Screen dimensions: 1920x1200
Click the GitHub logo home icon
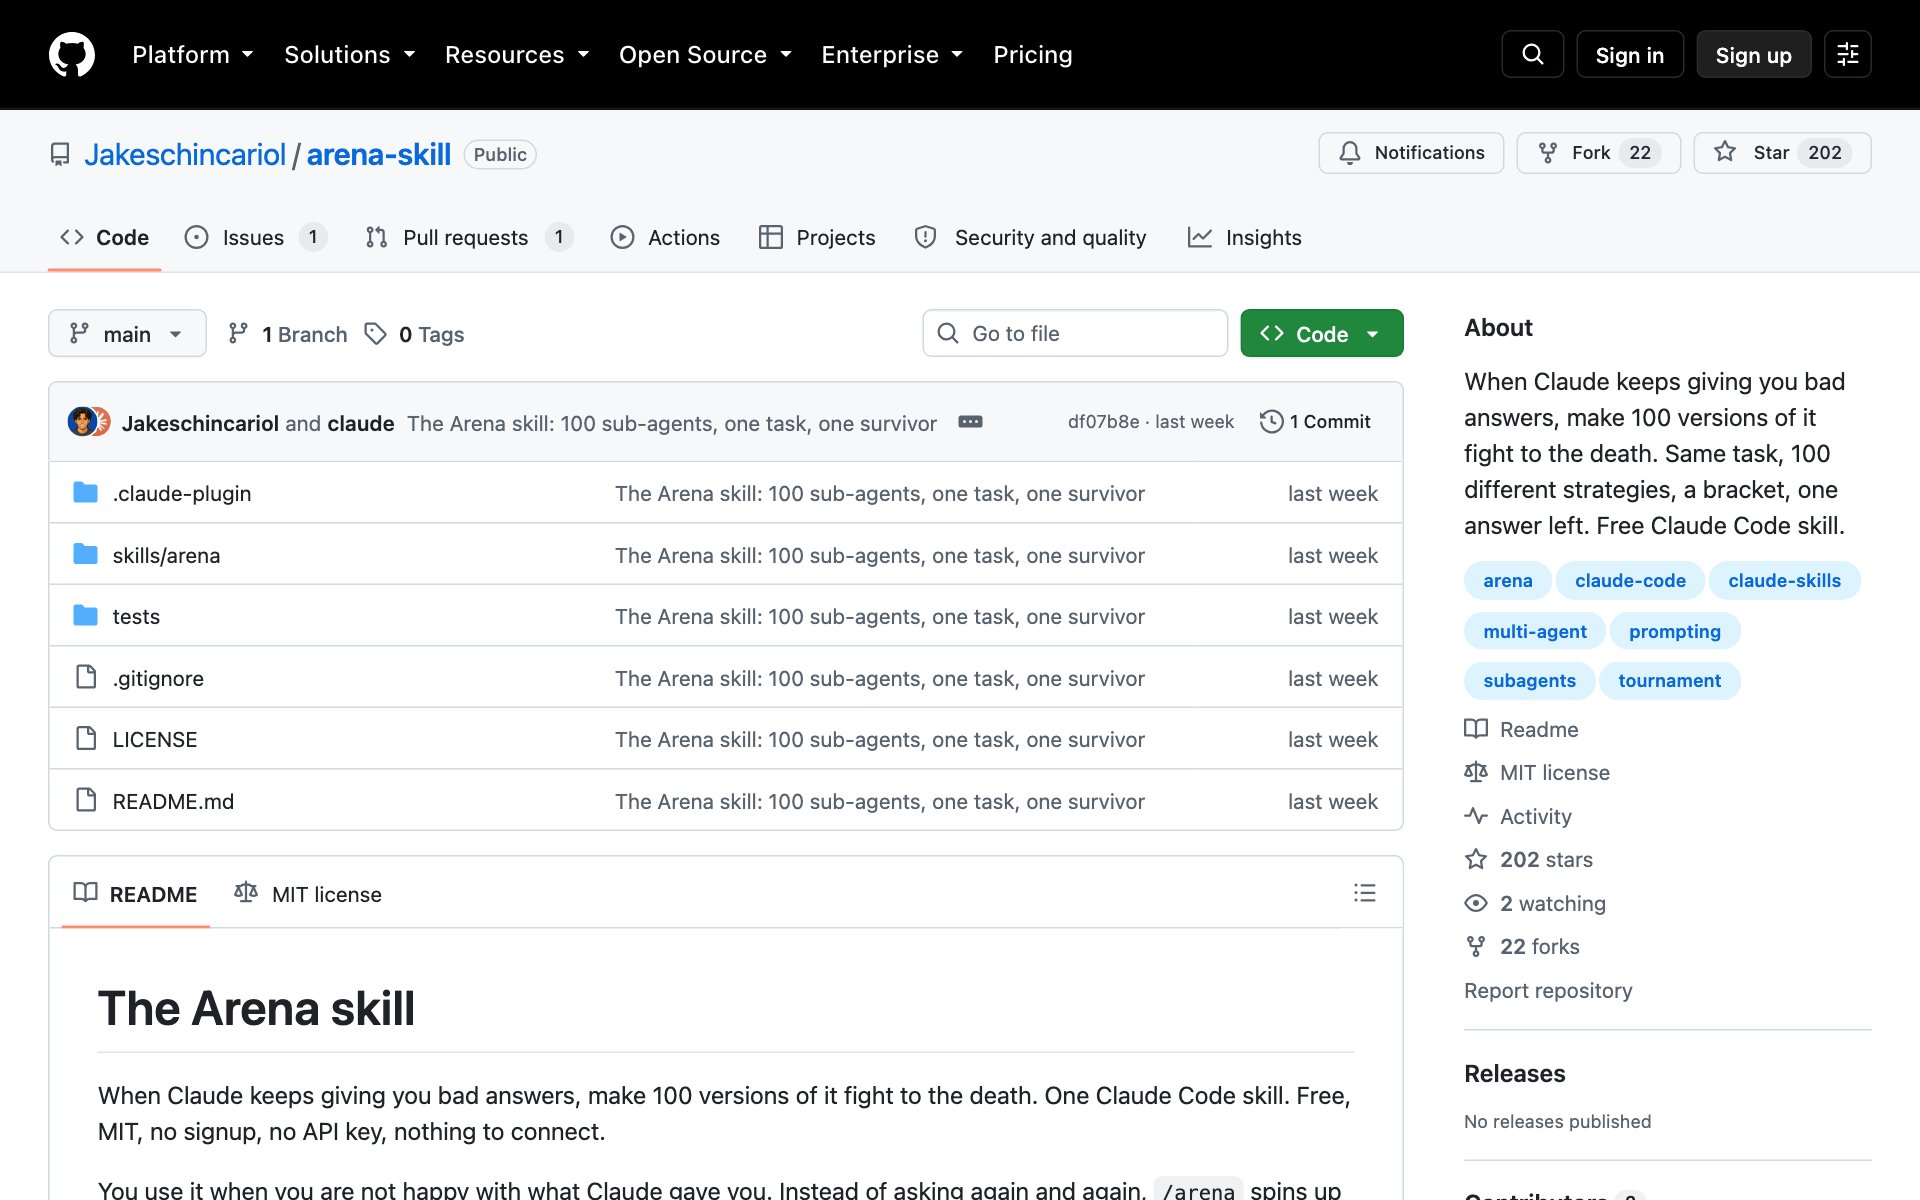pos(72,54)
